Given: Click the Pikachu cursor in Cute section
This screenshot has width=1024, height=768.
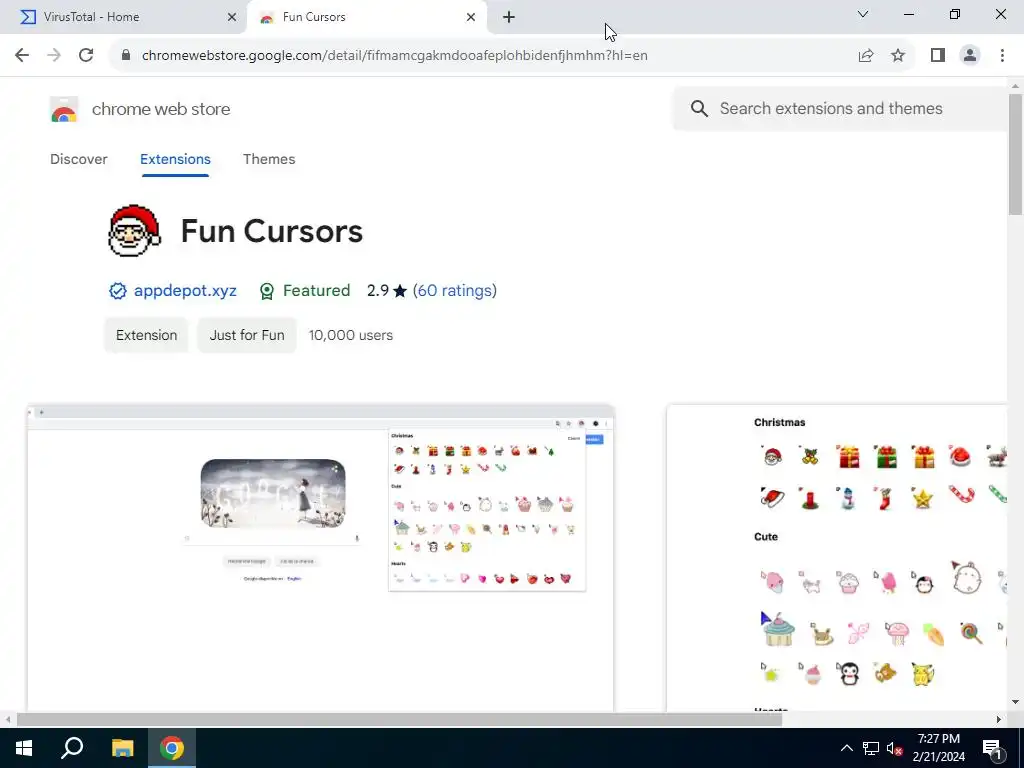Looking at the screenshot, I should 923,673.
